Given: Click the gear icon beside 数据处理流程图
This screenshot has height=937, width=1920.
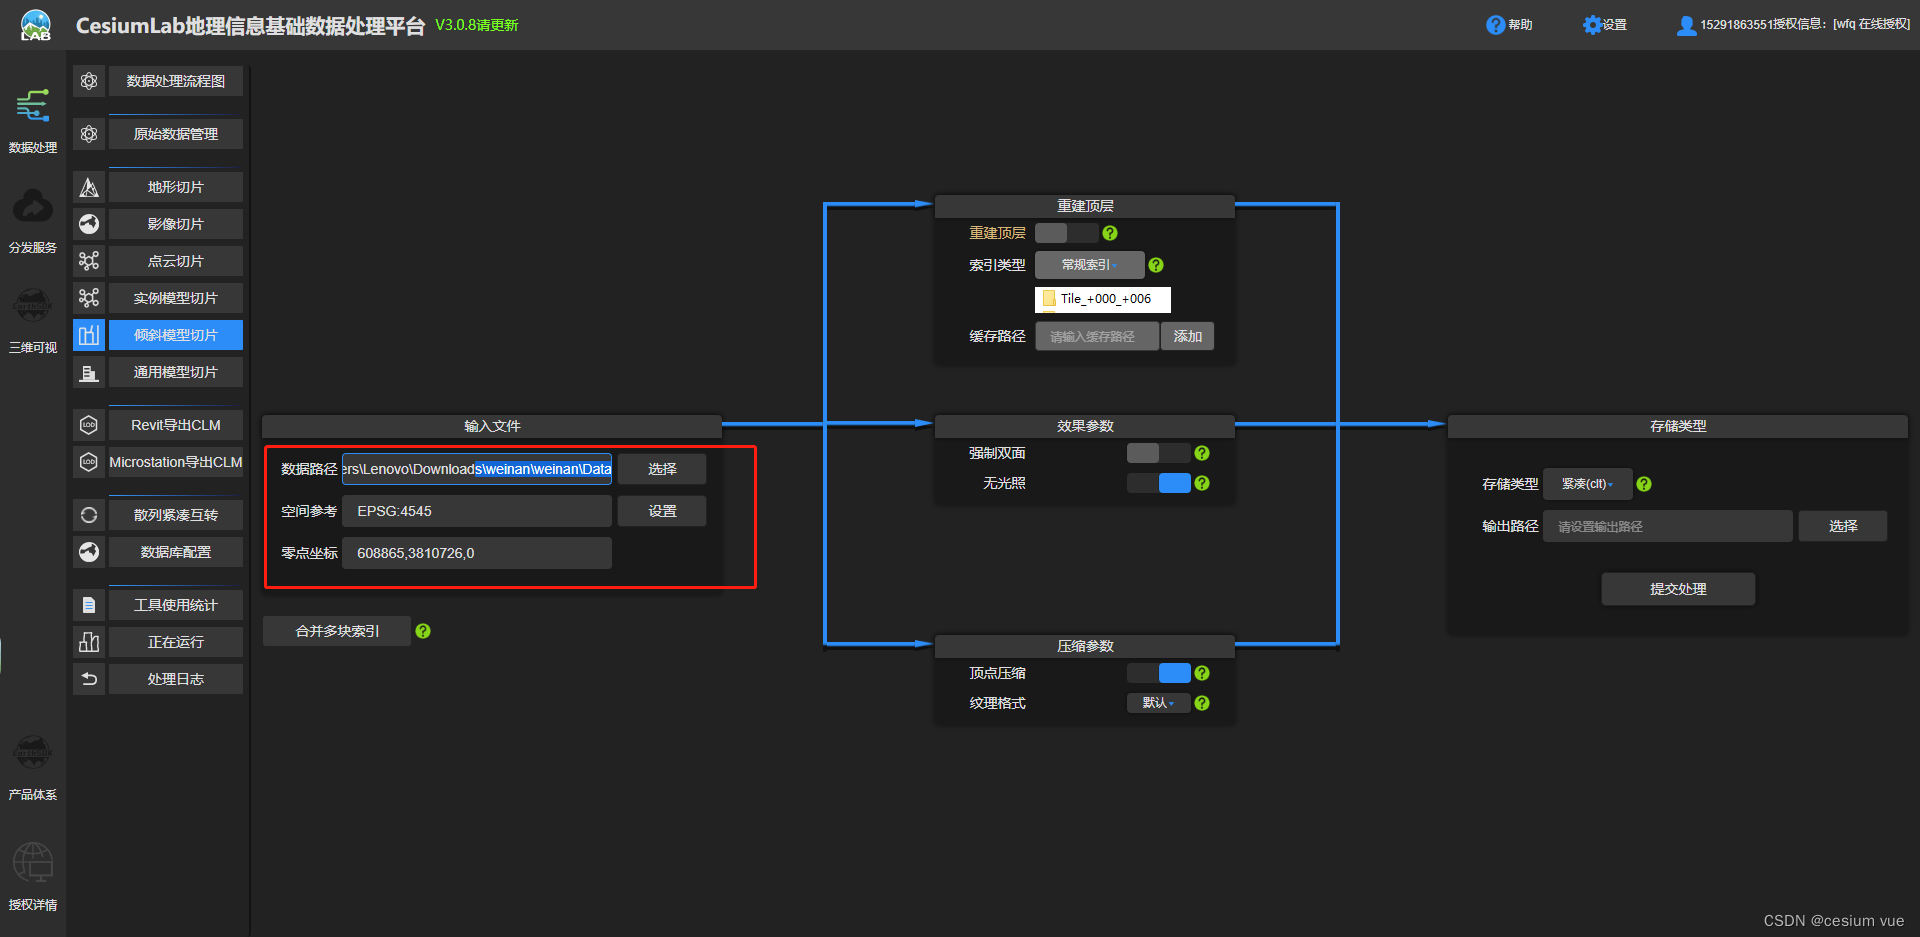Looking at the screenshot, I should coord(89,81).
